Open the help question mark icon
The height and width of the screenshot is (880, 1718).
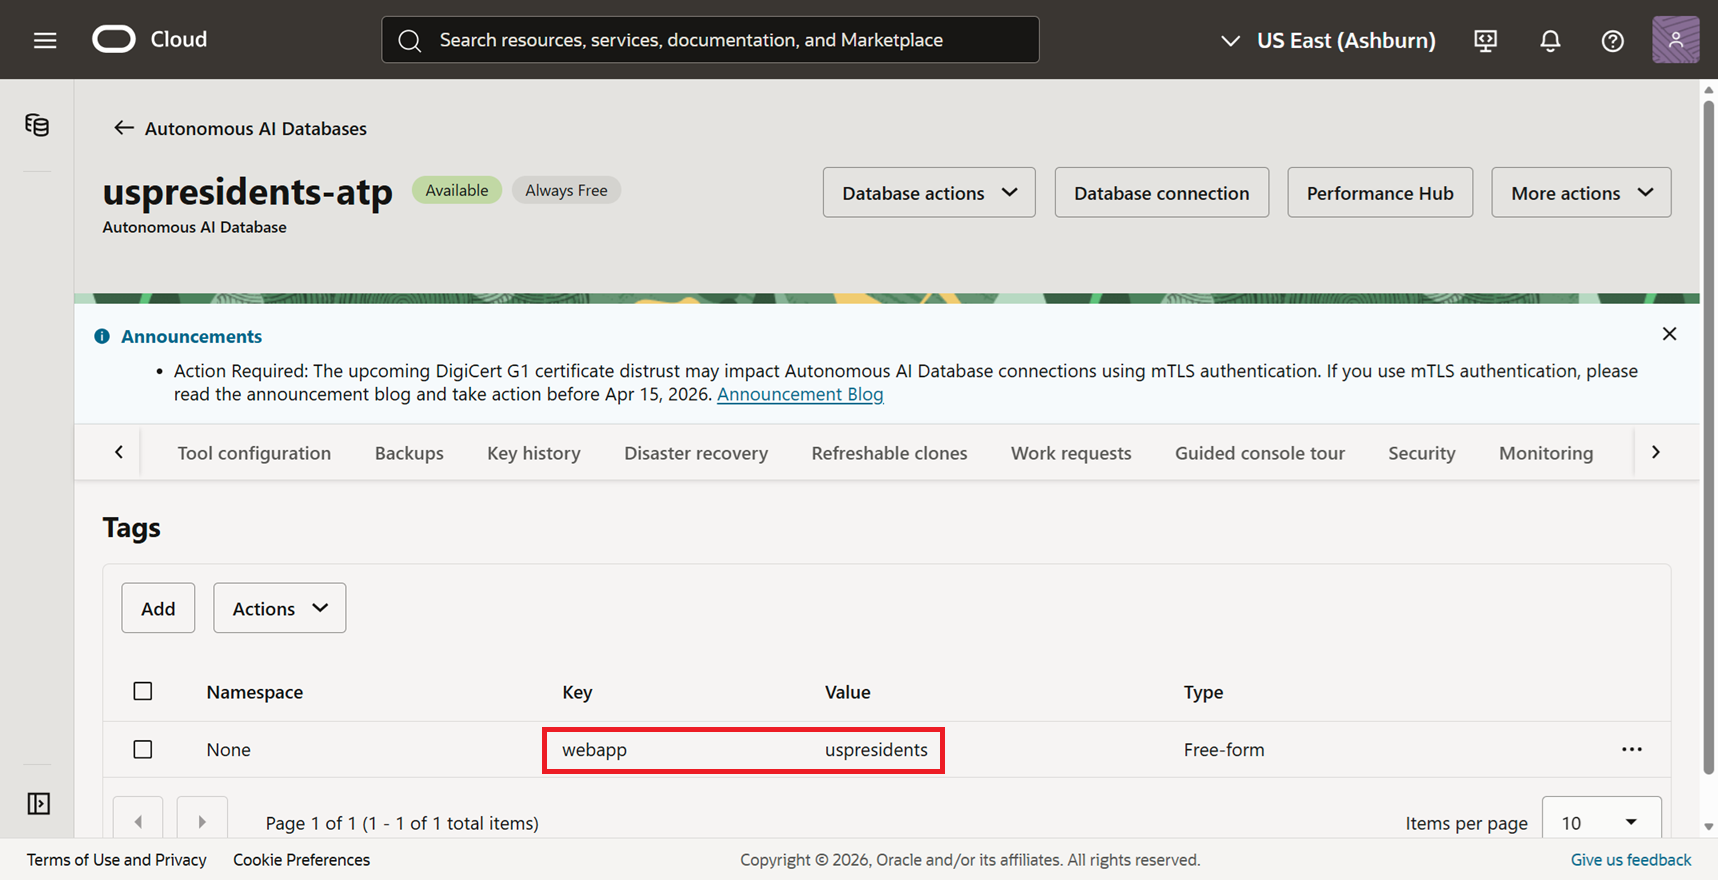(x=1612, y=40)
